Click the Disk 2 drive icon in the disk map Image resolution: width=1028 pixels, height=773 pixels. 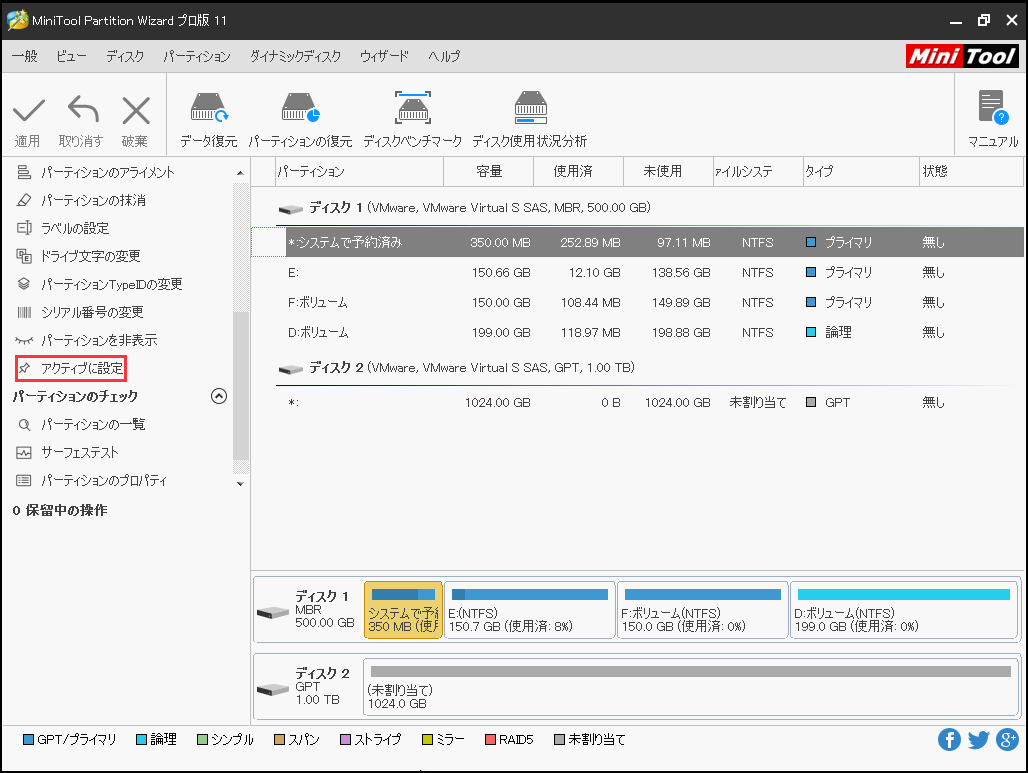click(x=273, y=690)
